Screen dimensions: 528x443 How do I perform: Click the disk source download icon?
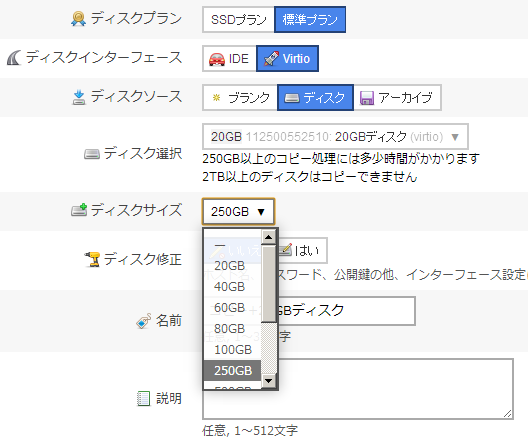point(79,97)
